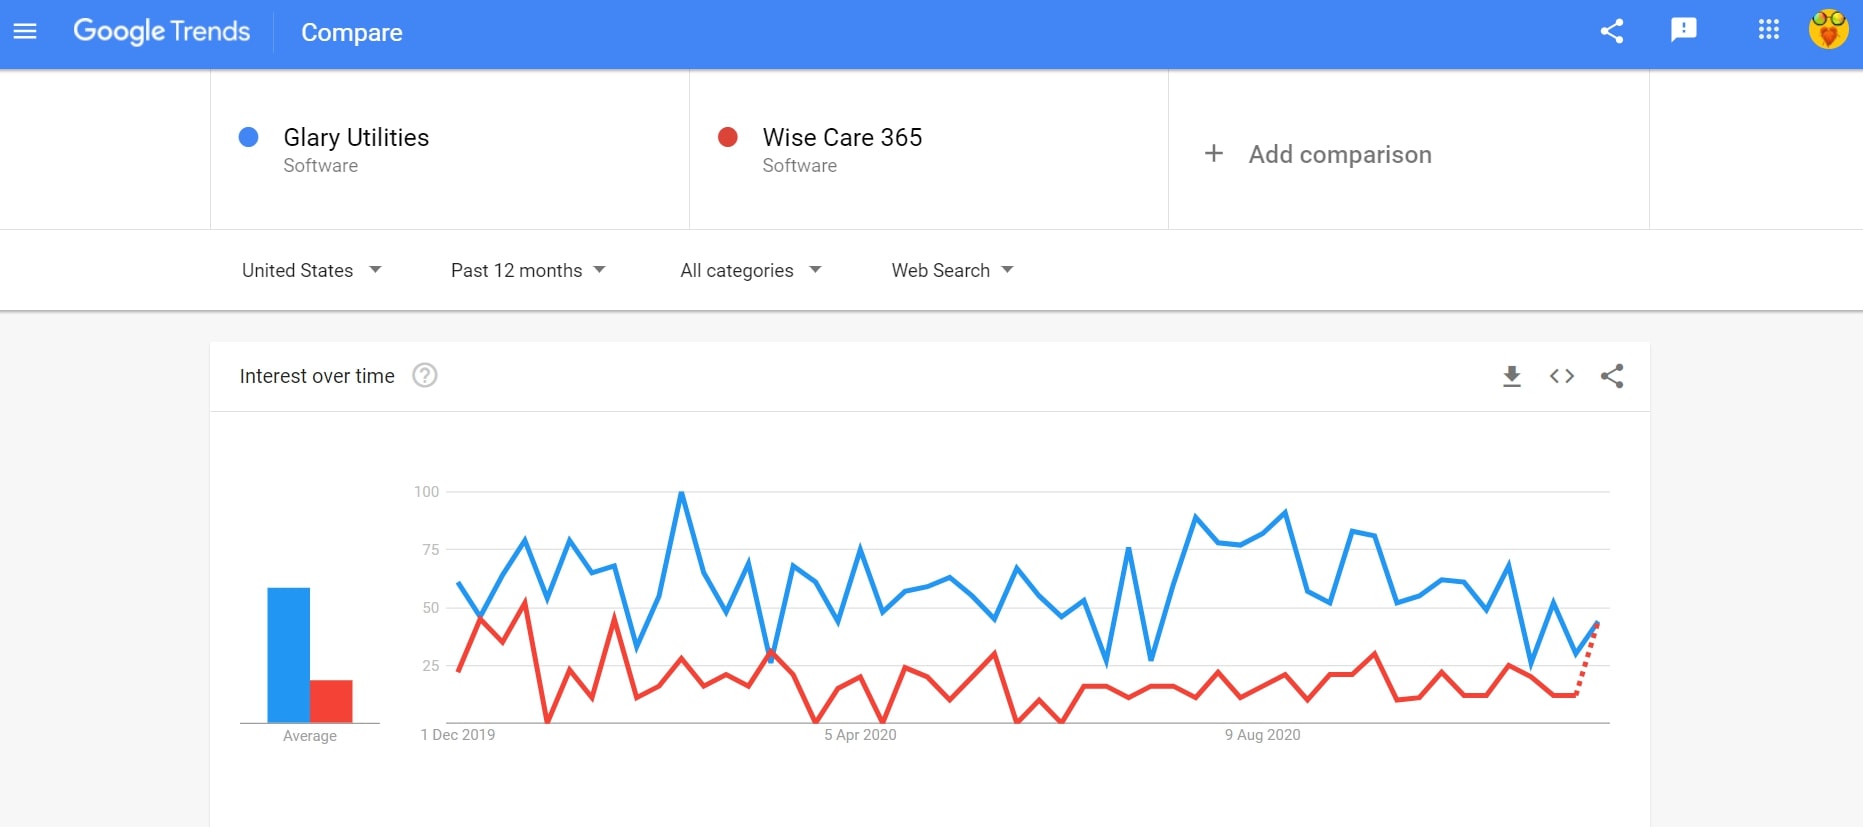Open the account profile avatar

(1828, 29)
